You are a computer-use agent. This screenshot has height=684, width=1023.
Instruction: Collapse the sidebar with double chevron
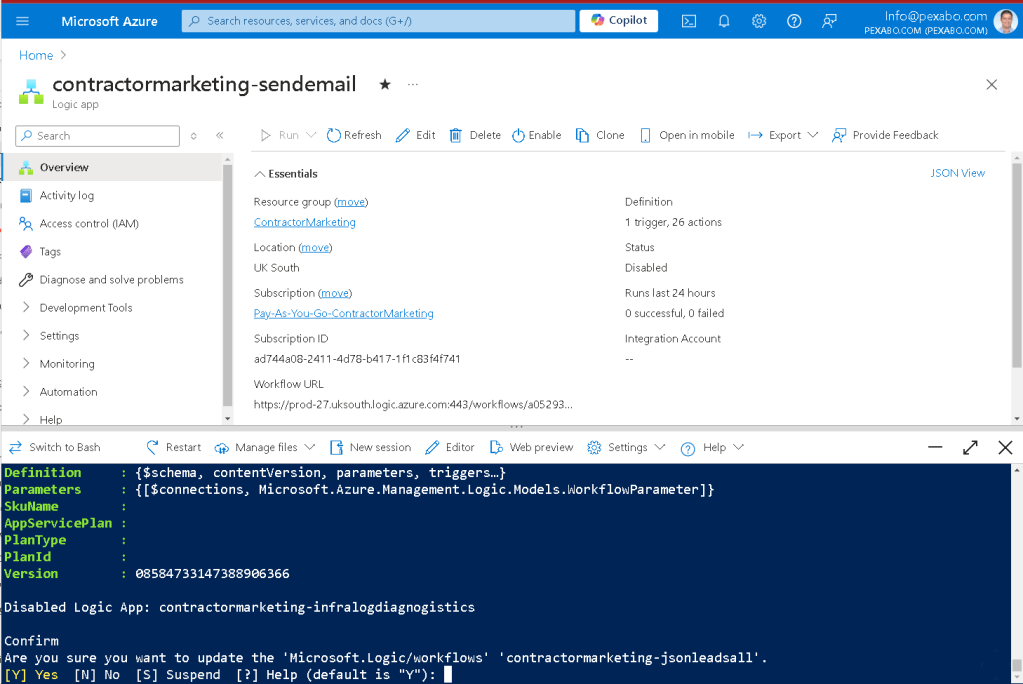(220, 135)
